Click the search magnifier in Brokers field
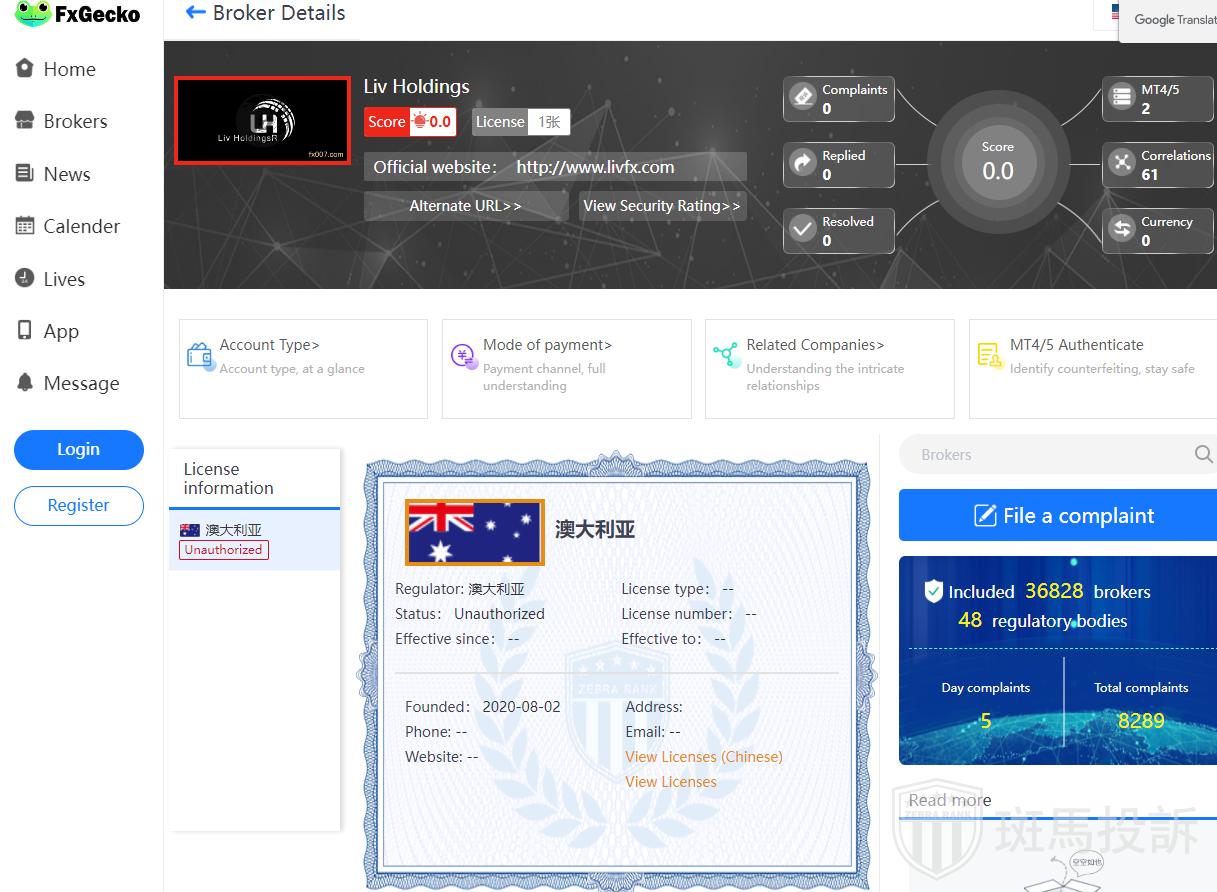 (x=1203, y=455)
